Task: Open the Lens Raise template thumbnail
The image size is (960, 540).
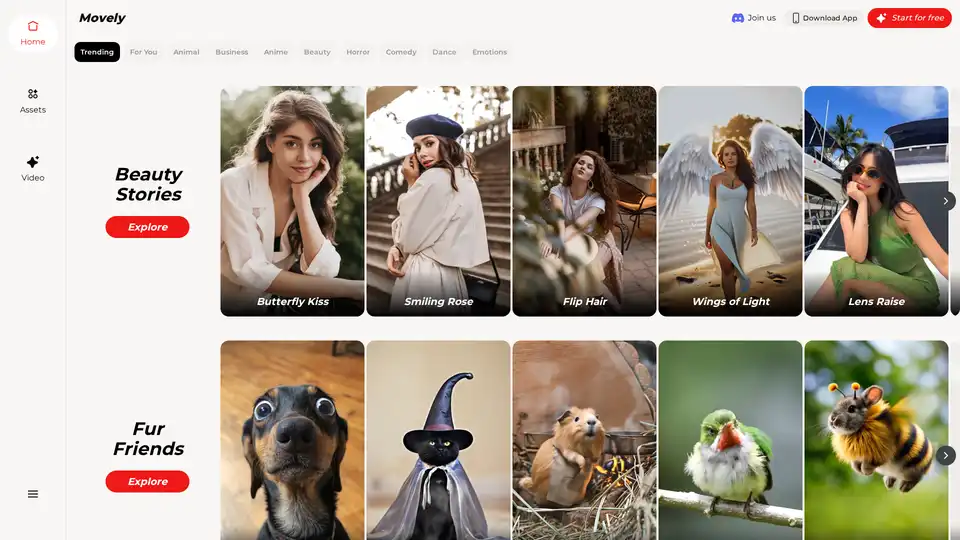Action: (876, 201)
